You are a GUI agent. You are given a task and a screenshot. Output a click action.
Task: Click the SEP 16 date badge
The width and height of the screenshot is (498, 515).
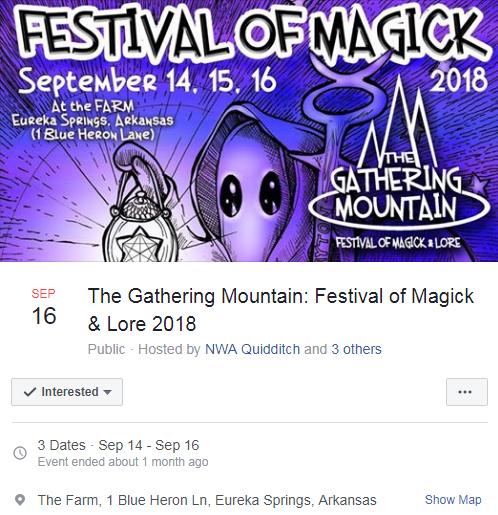click(44, 307)
